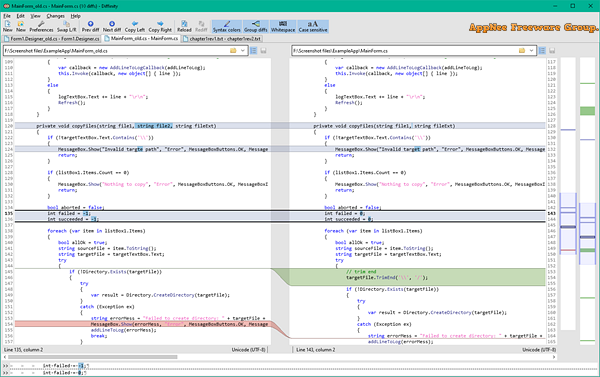Screen dimensions: 600x377
Task: Click the Diffinity app icon in title bar
Action: 6,6
